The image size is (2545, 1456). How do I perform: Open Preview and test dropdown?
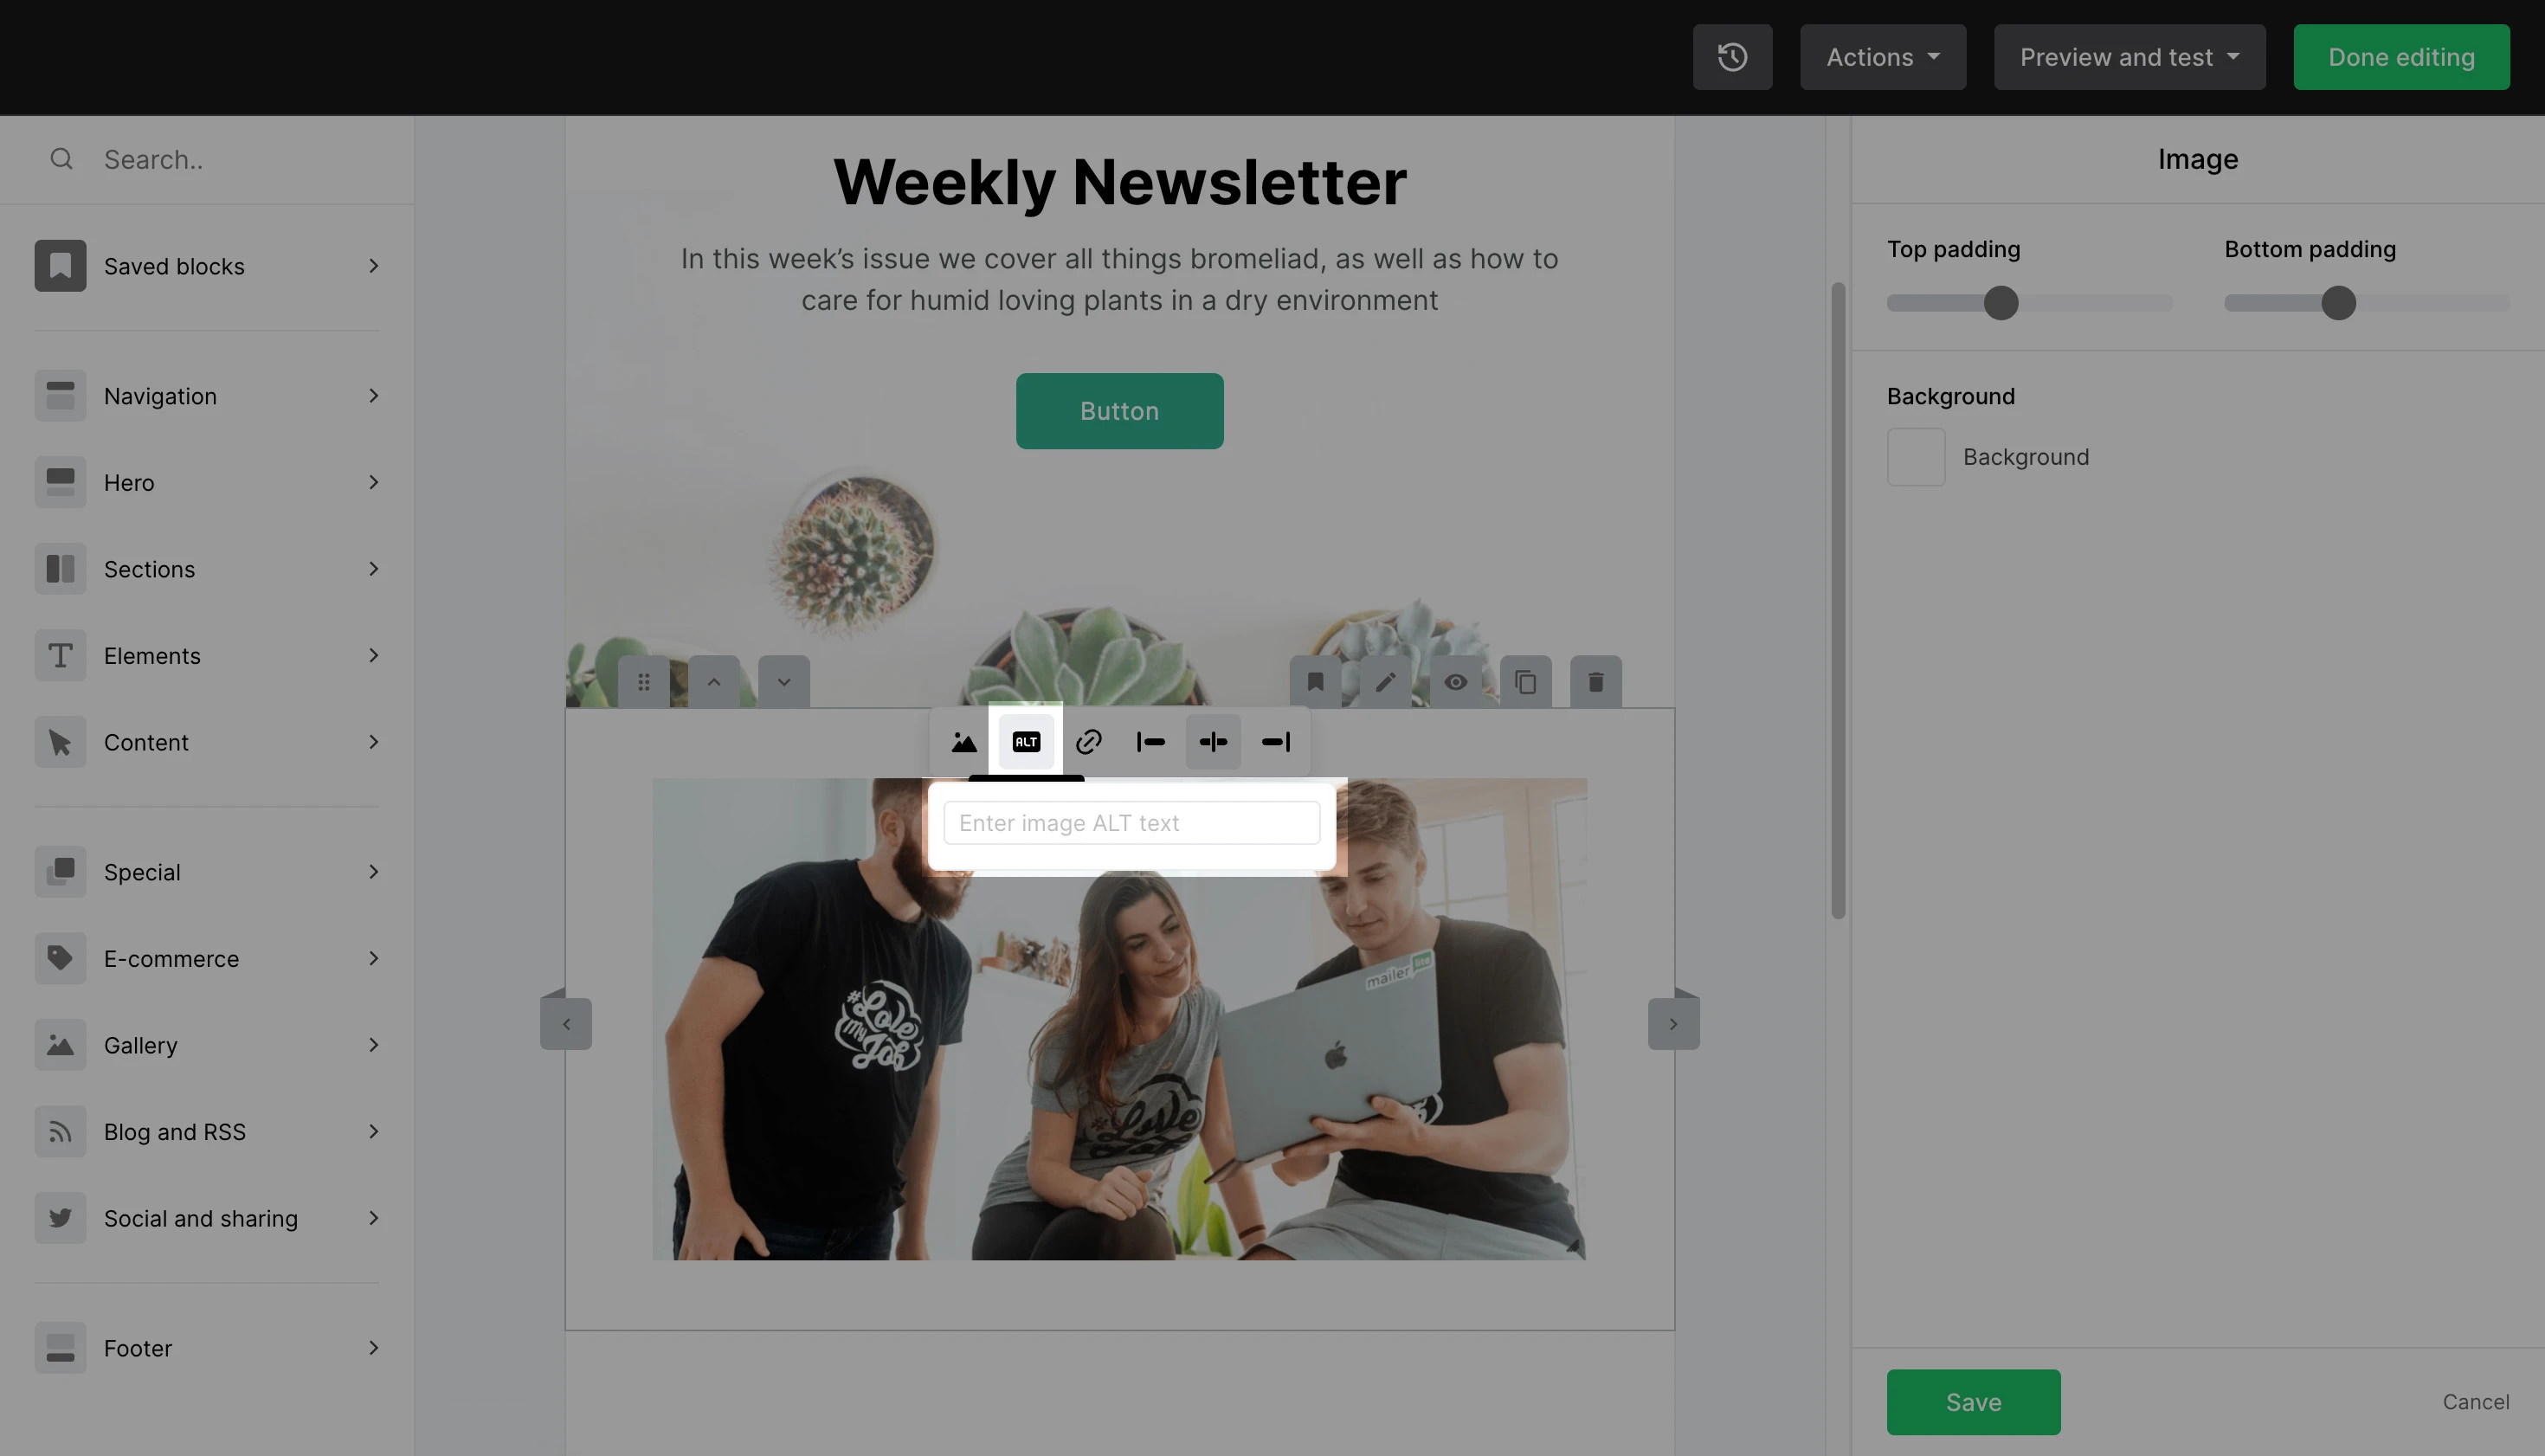2129,57
